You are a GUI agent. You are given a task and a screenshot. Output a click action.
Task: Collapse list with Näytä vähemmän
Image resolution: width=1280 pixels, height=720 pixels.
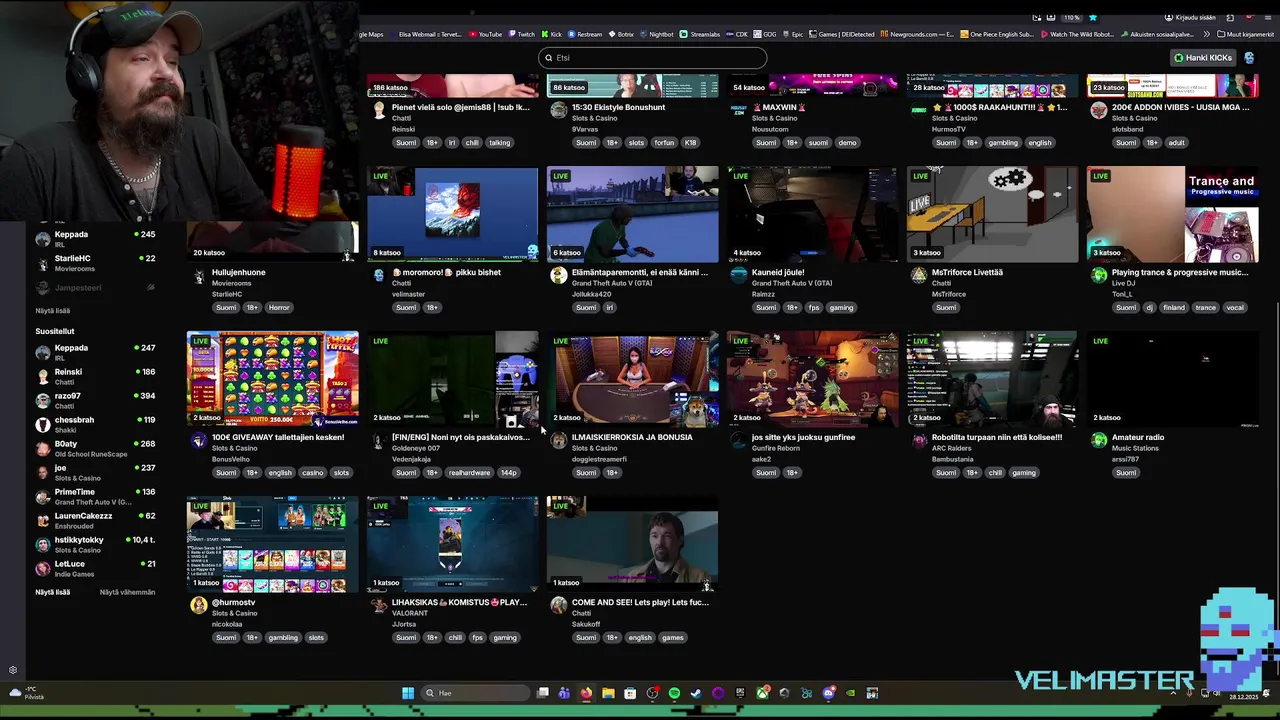click(x=128, y=592)
